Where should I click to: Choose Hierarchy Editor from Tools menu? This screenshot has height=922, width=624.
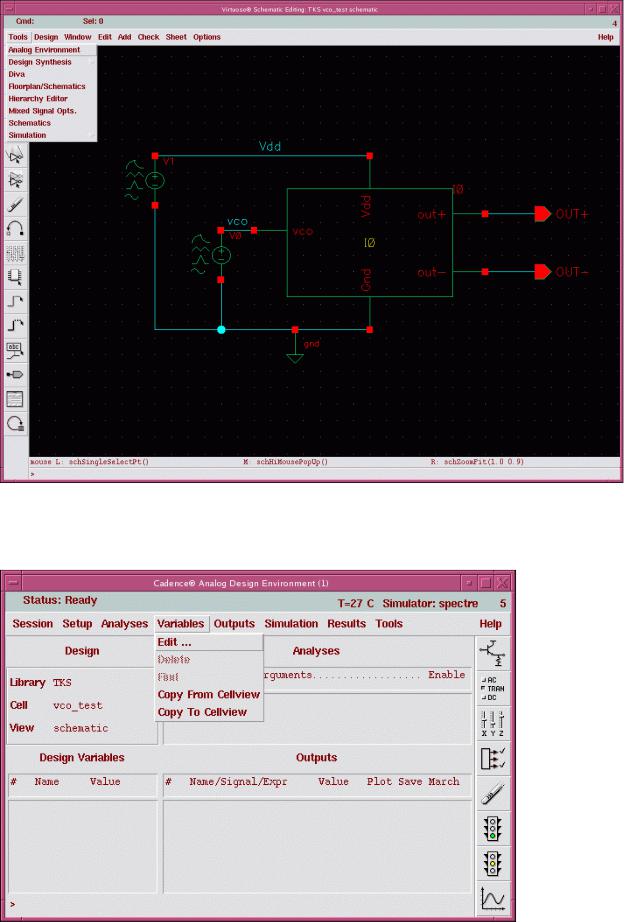click(x=51, y=99)
